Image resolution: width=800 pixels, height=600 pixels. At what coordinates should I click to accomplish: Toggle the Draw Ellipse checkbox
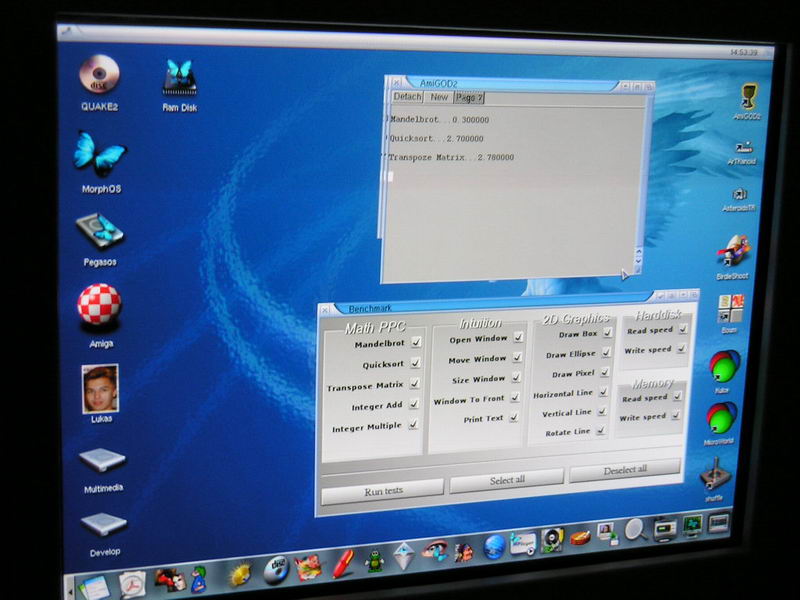click(606, 352)
